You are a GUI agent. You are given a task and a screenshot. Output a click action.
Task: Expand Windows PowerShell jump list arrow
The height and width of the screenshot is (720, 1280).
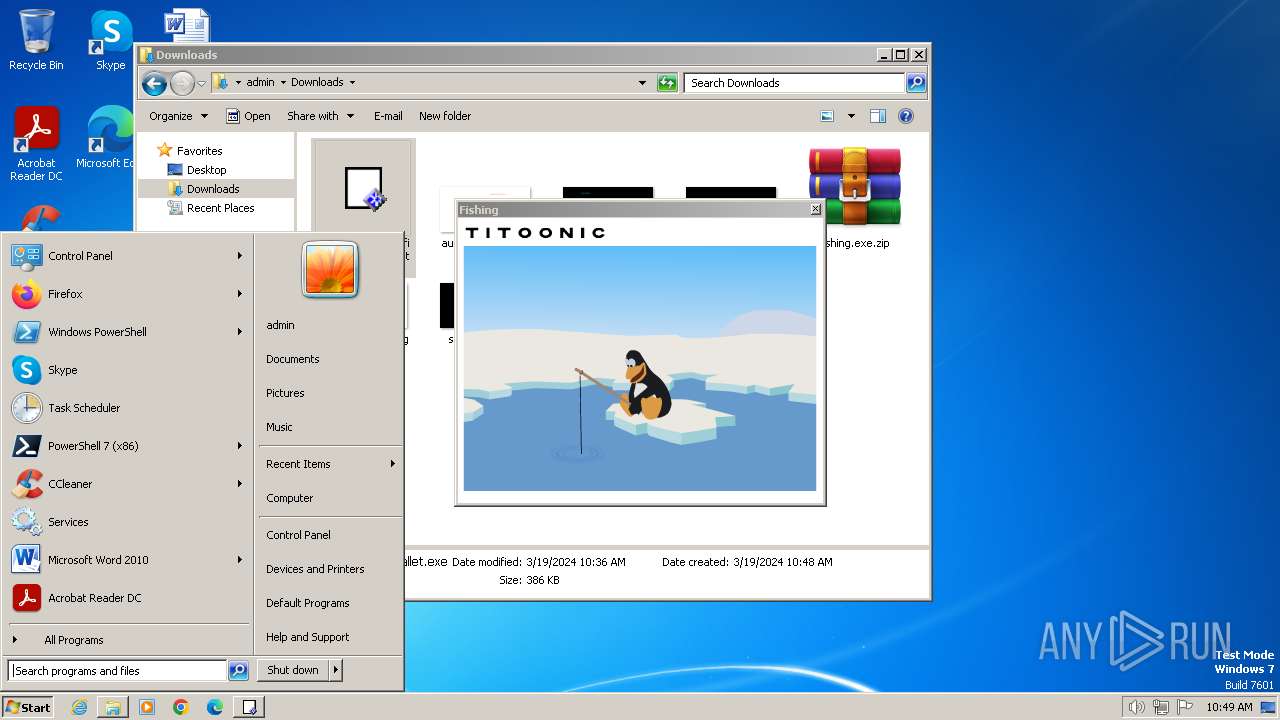tap(240, 332)
